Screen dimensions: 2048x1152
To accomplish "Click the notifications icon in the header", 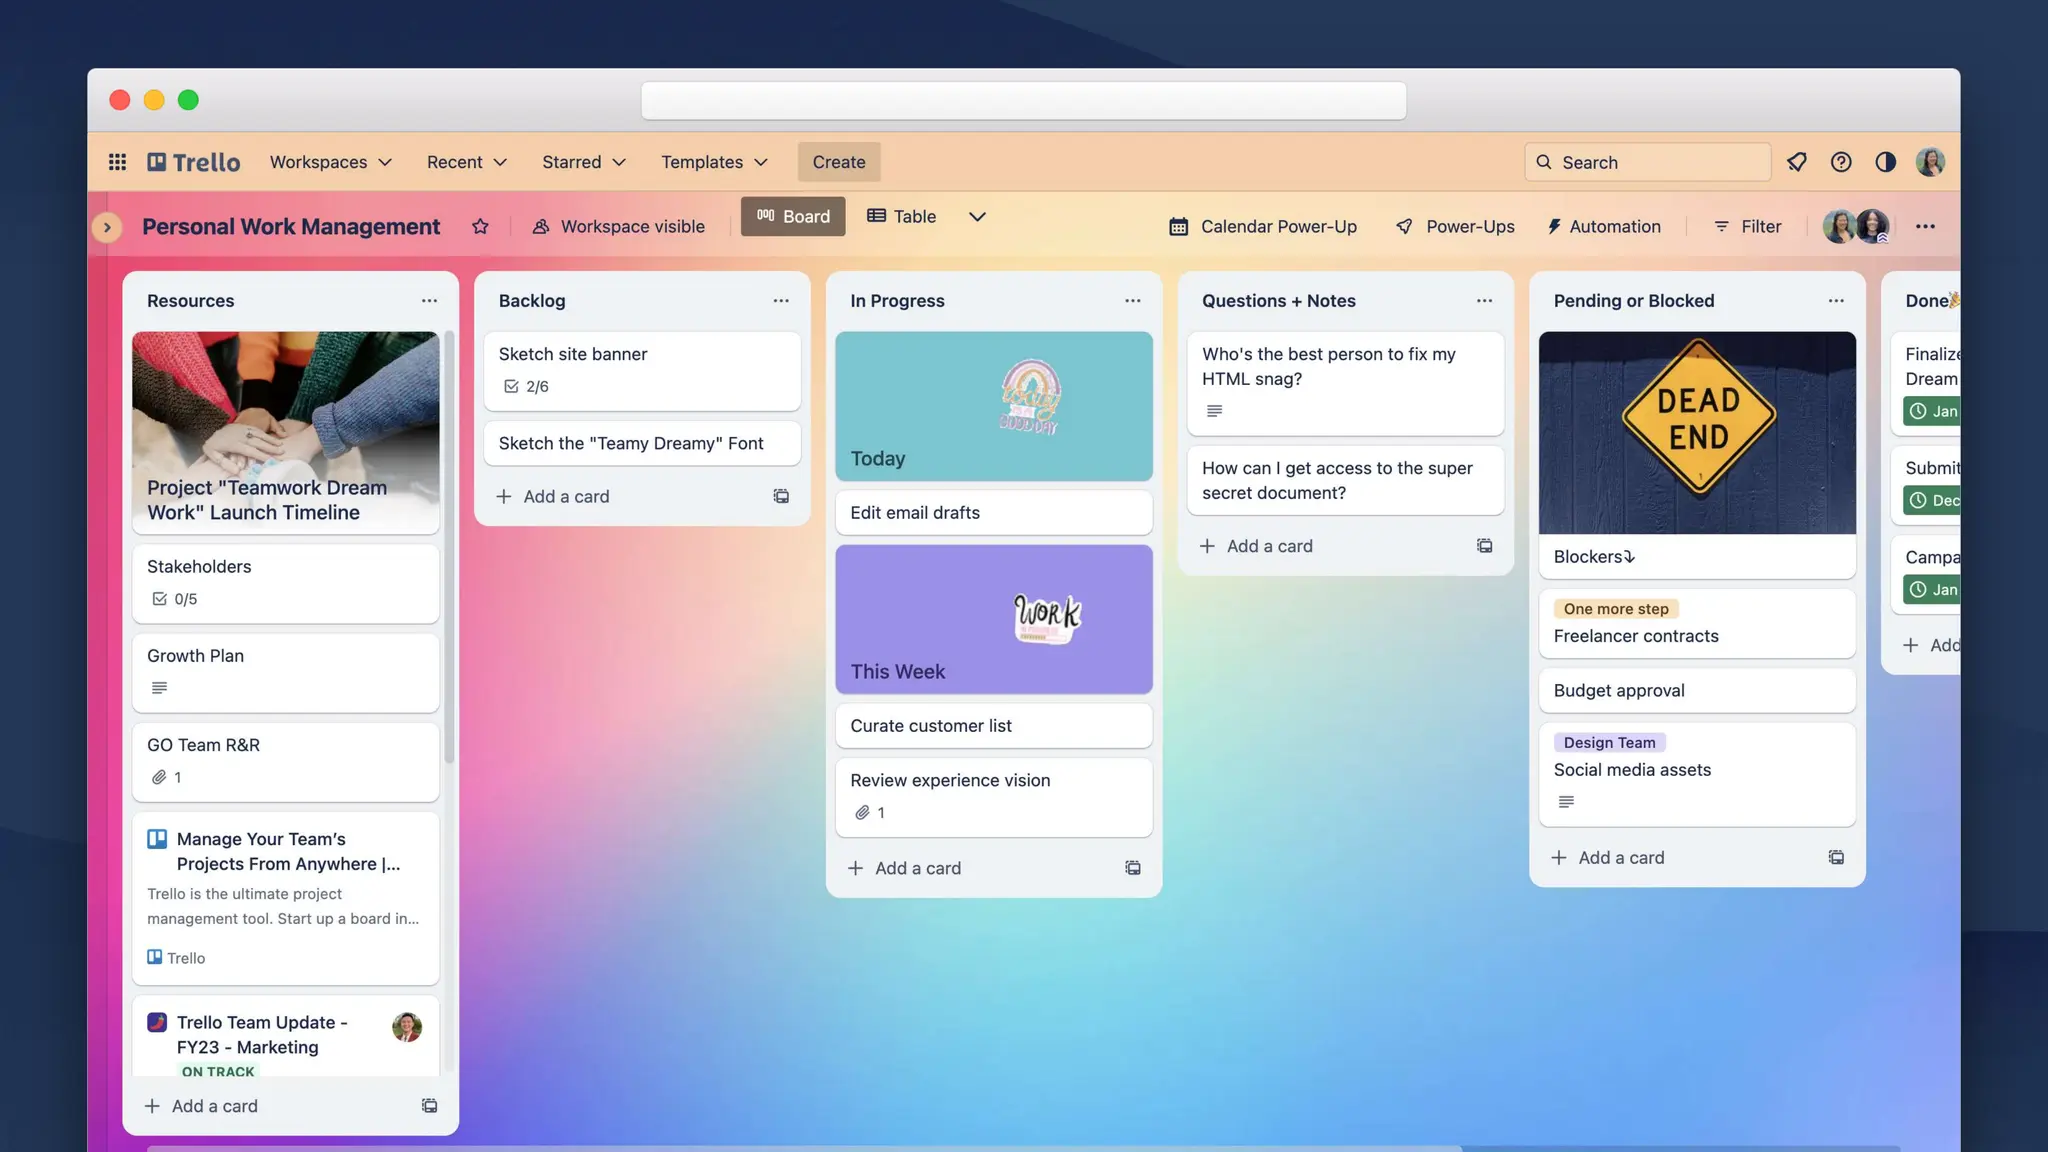I will point(1797,162).
